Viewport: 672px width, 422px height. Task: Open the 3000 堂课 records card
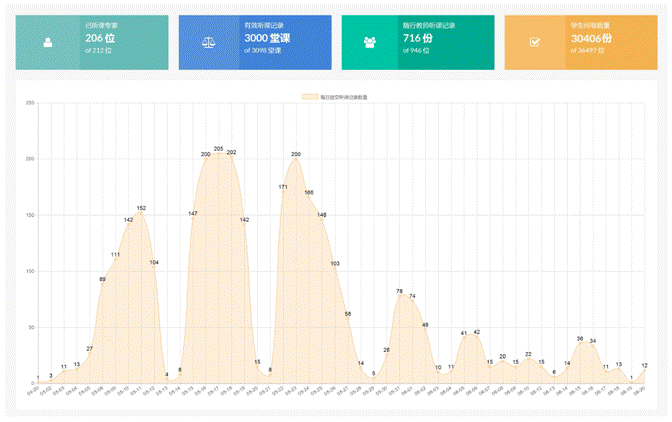[255, 42]
